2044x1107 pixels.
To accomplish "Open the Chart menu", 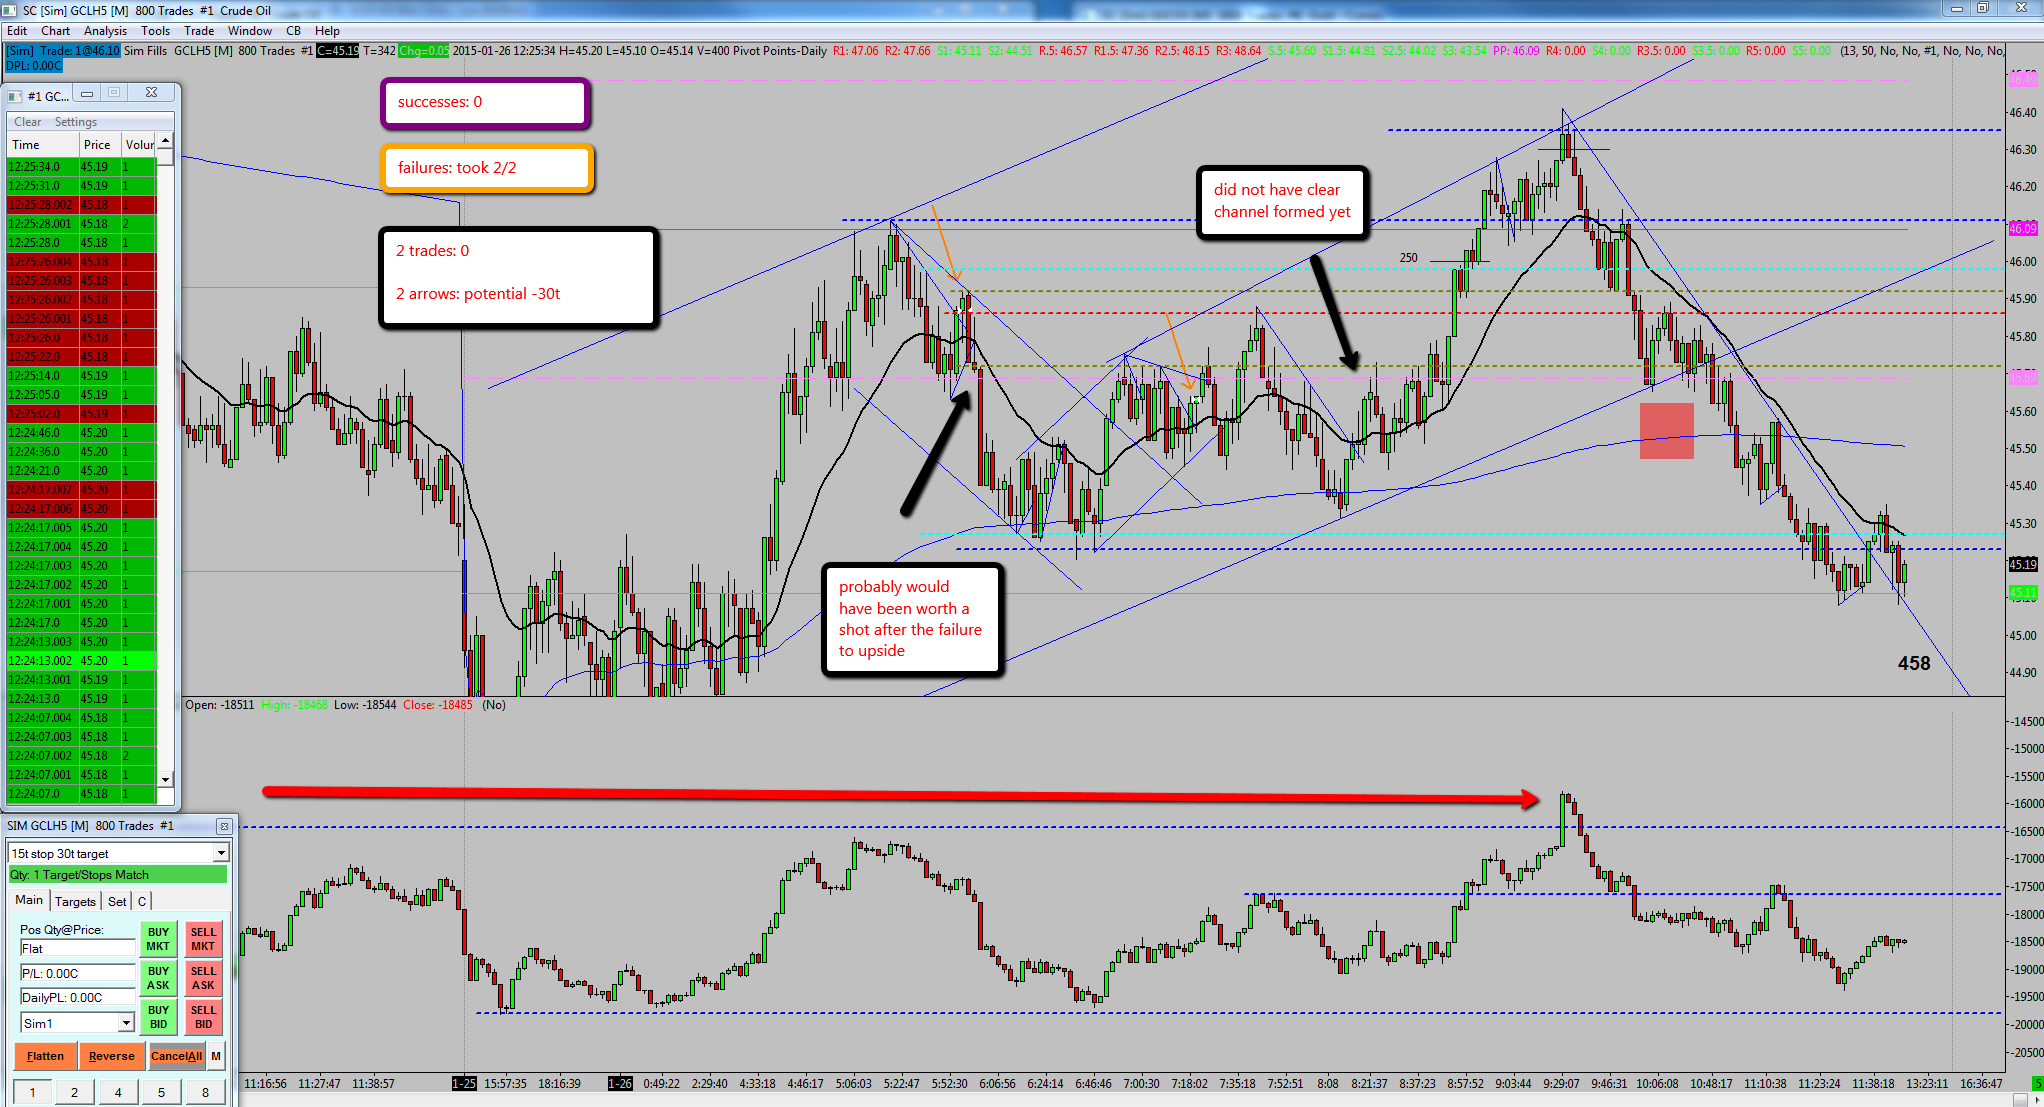I will 56,31.
